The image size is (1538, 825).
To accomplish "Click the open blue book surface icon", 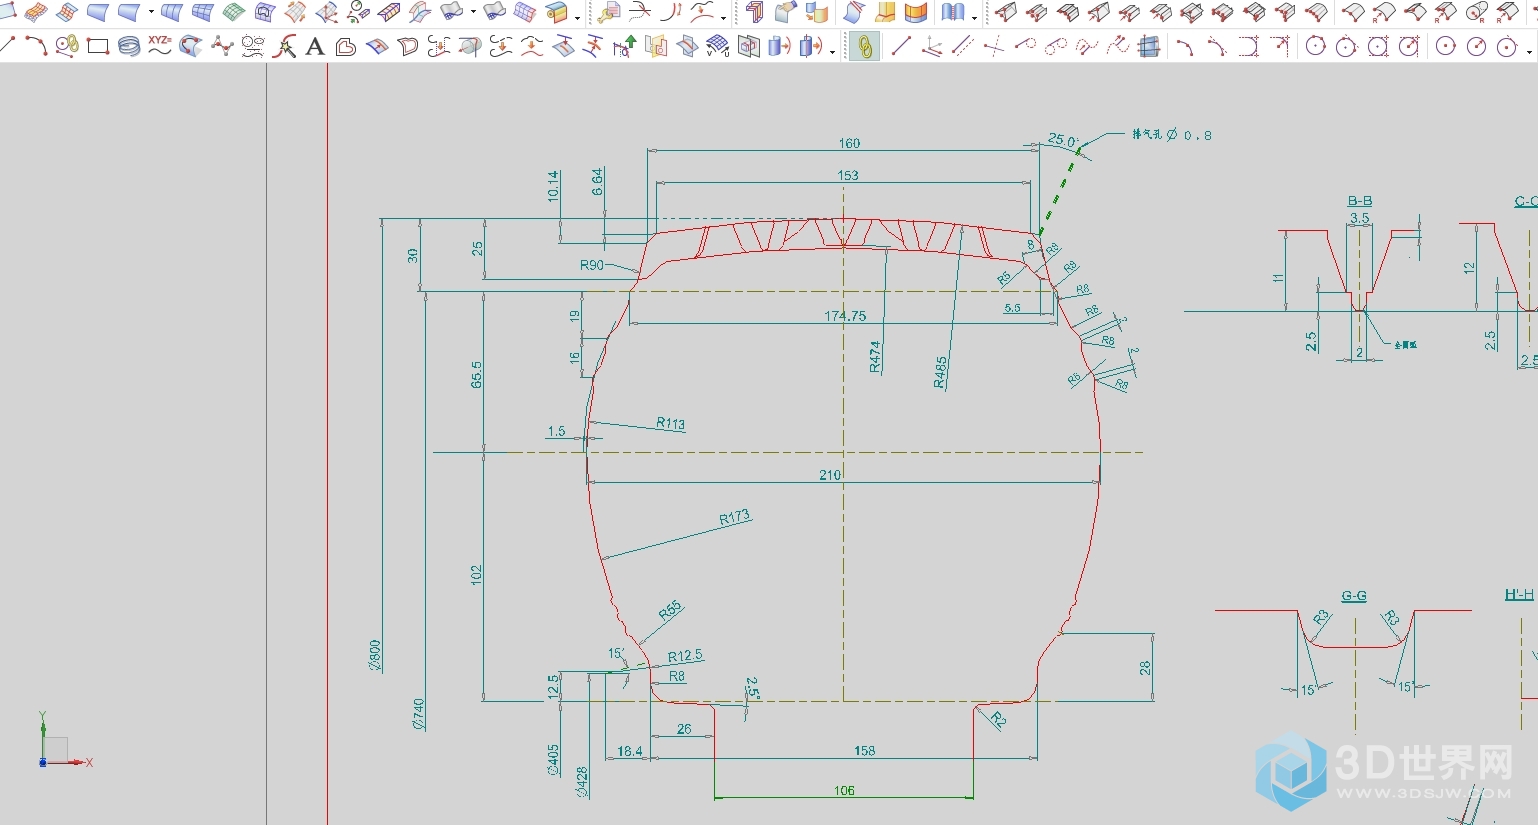I will tap(953, 12).
